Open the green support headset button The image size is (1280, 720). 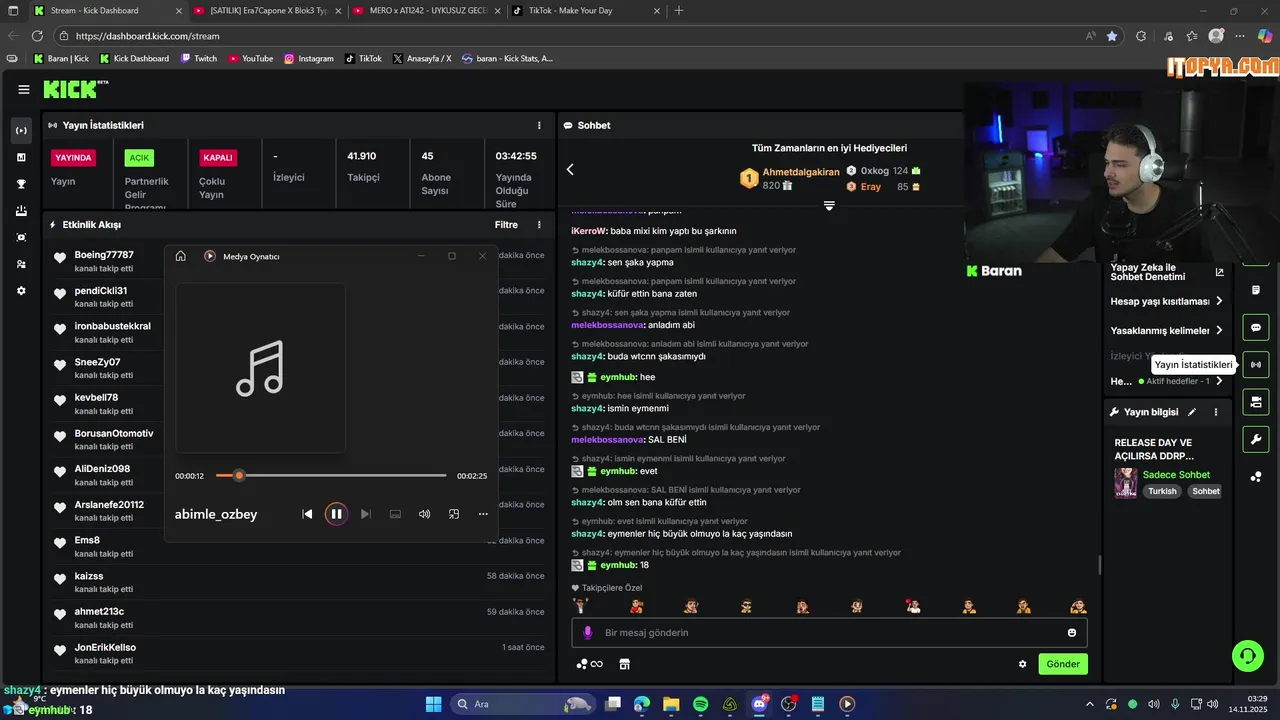tap(1248, 656)
